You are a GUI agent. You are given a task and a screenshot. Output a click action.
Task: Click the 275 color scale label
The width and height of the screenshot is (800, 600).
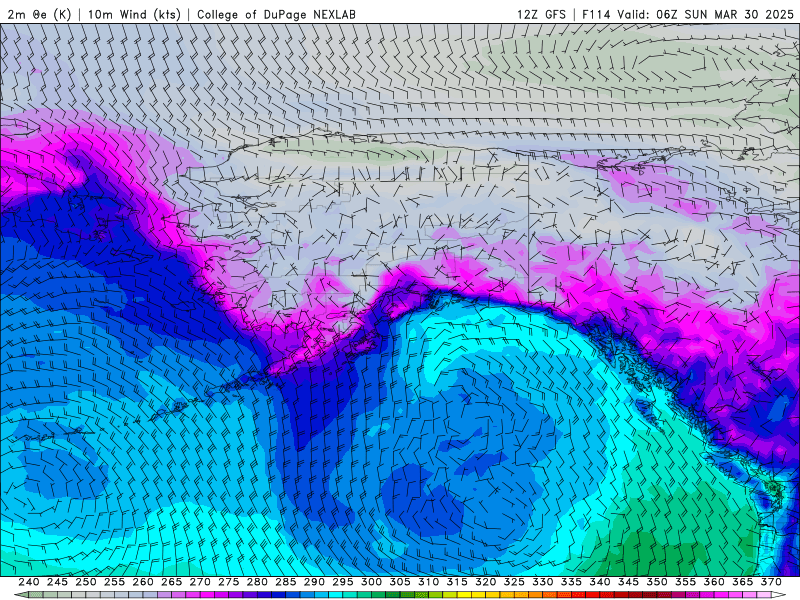click(229, 582)
